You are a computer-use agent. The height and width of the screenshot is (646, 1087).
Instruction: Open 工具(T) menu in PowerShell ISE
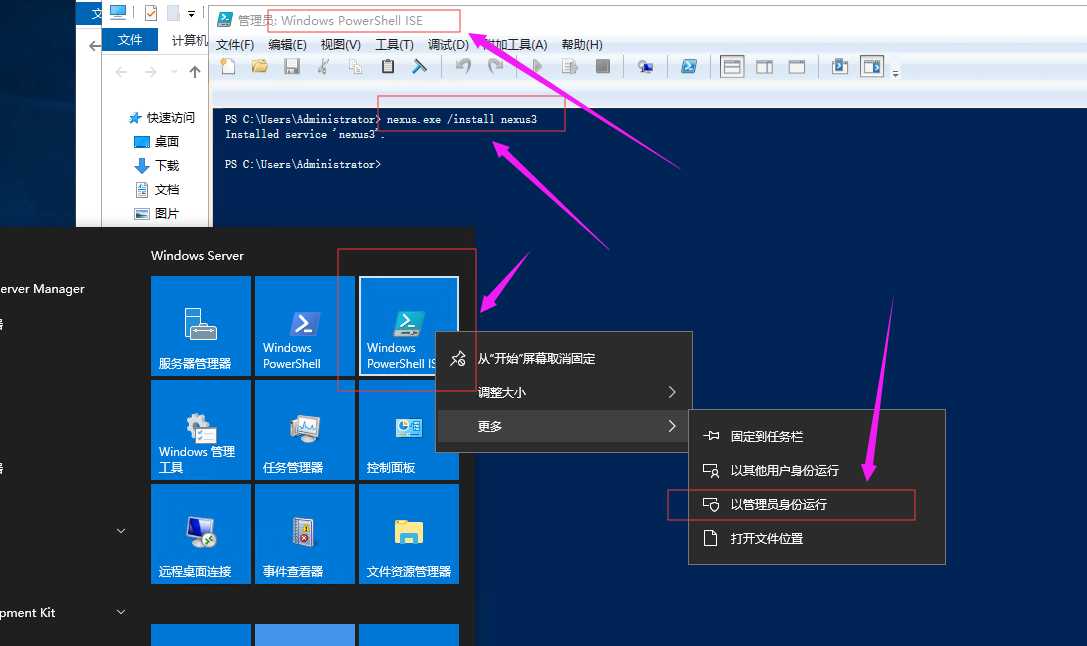click(x=394, y=45)
